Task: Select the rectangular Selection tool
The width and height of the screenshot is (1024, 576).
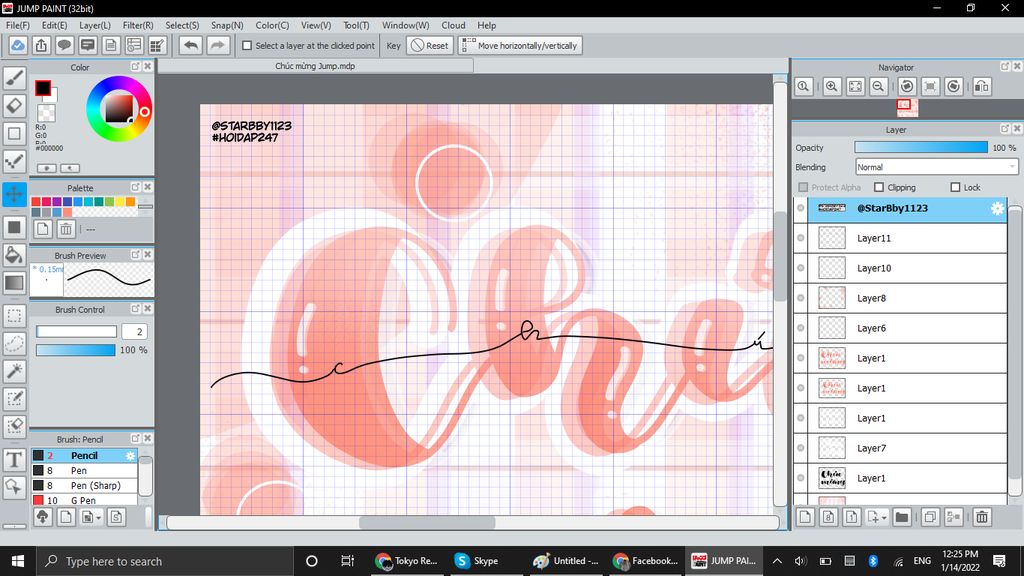Action: pos(14,315)
